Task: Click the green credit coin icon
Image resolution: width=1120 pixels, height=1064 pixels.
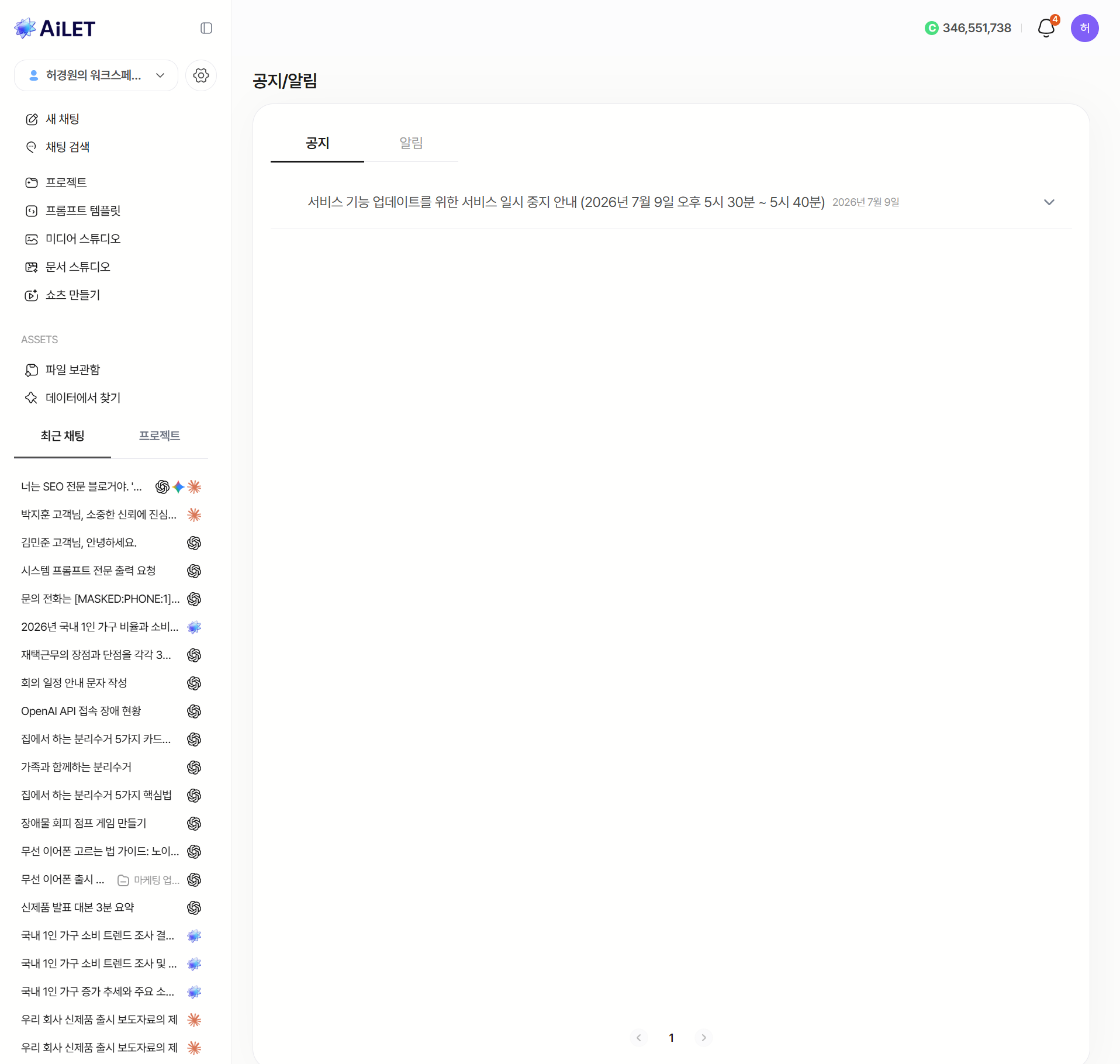Action: (x=931, y=29)
